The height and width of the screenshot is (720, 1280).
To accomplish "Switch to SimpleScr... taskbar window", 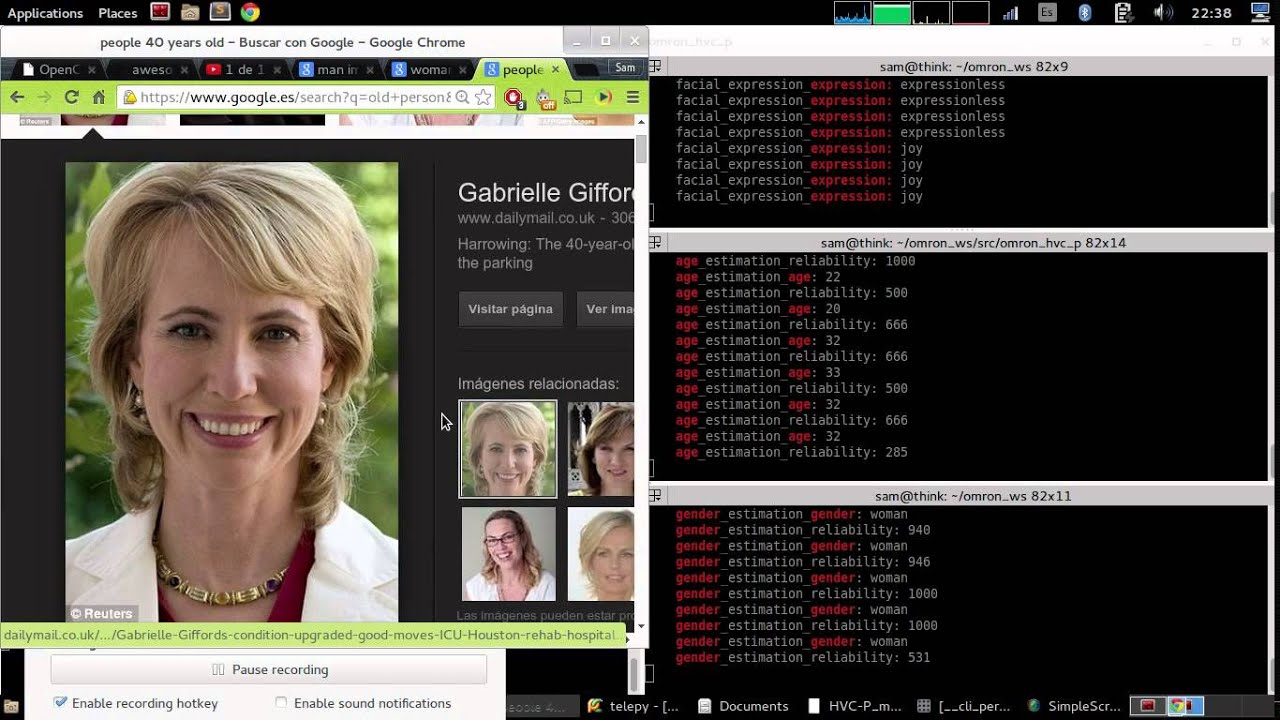I will (x=1074, y=706).
